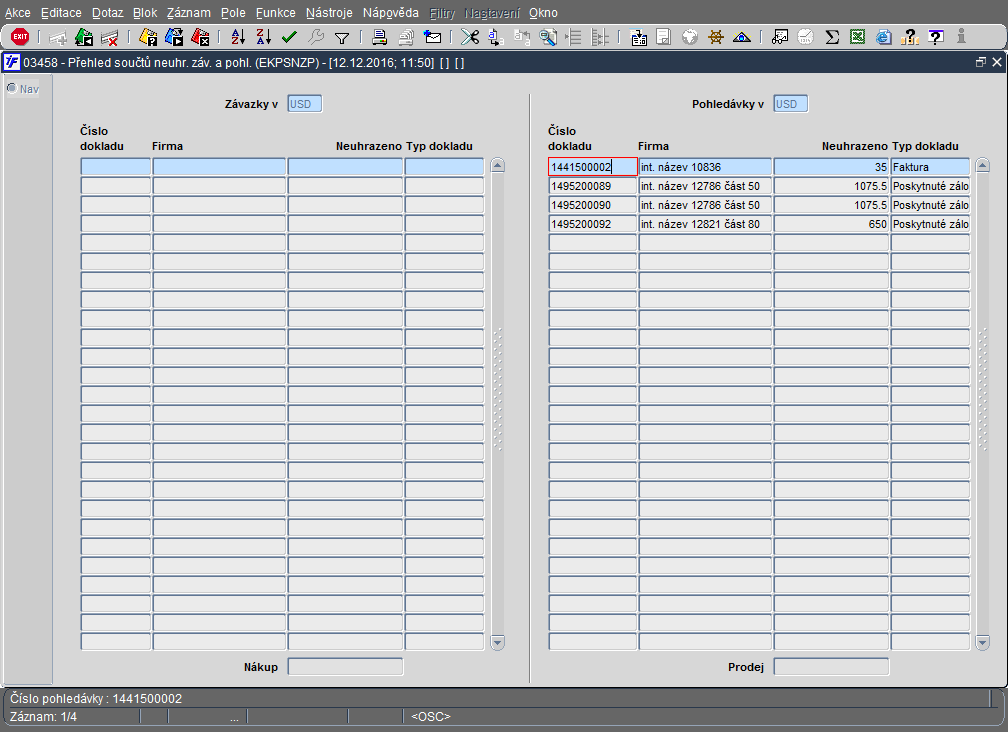Open the Okno menu

(543, 13)
